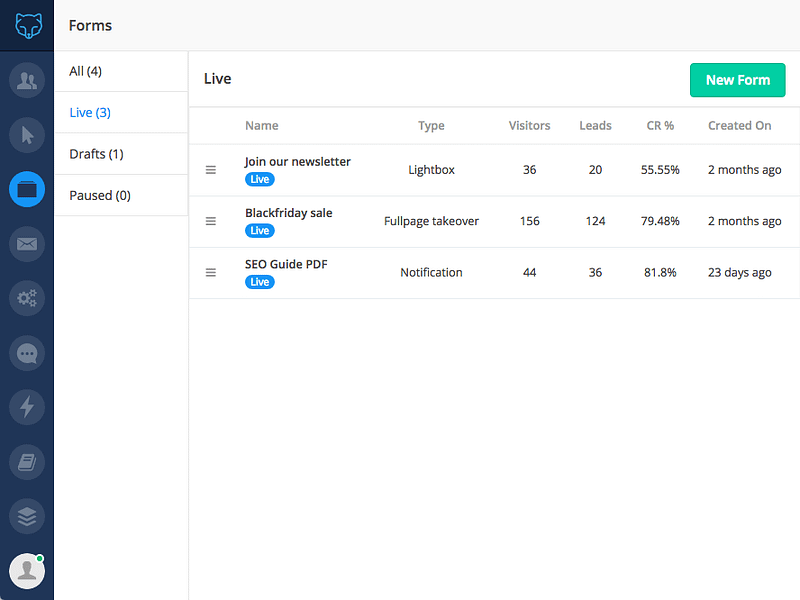Open the menu handle for SEO Guide PDF
The image size is (800, 600).
(x=211, y=272)
